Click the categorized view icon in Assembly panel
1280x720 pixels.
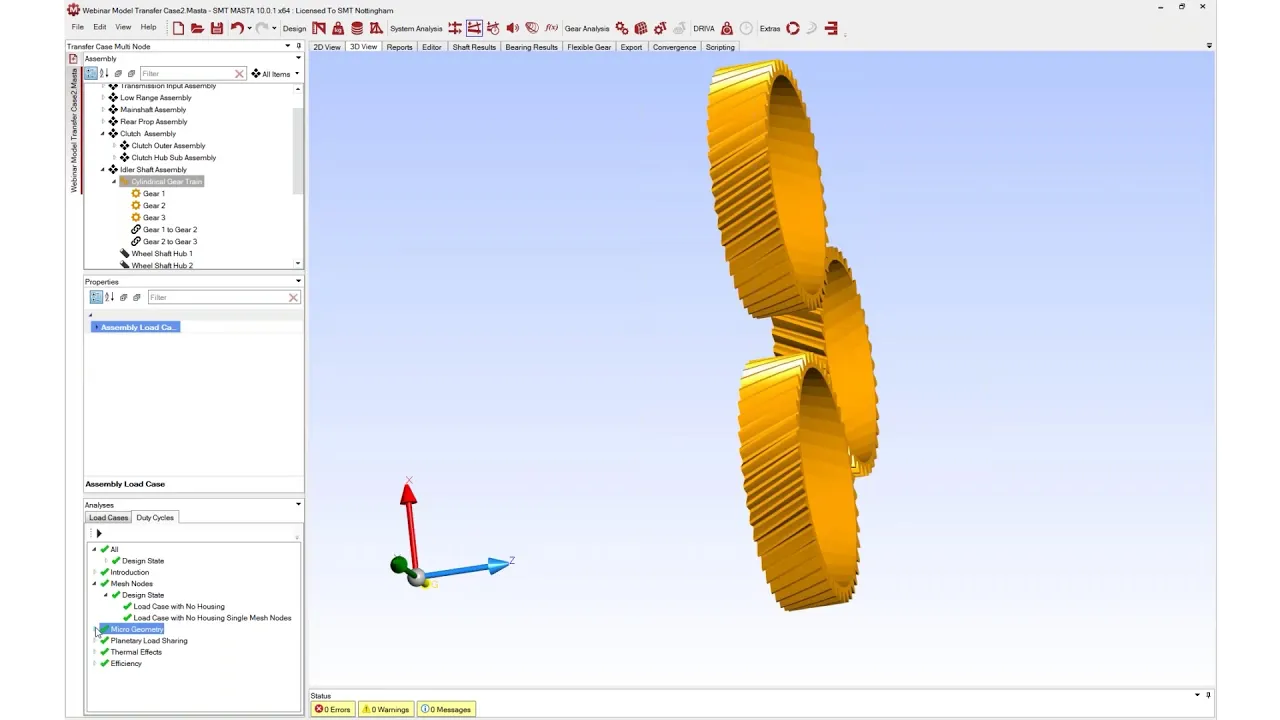point(91,73)
